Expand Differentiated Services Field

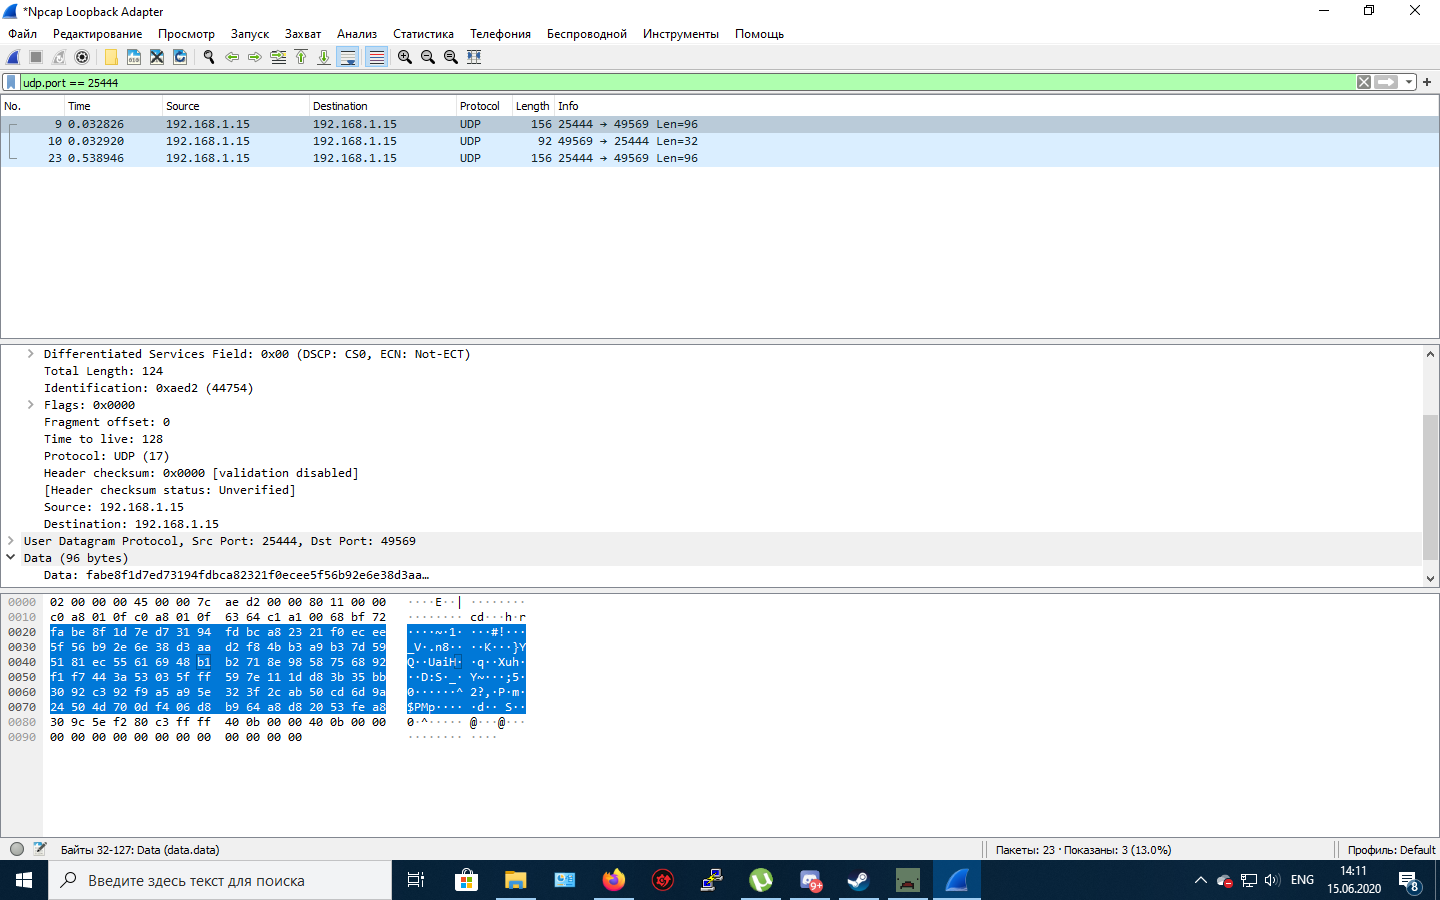click(31, 354)
